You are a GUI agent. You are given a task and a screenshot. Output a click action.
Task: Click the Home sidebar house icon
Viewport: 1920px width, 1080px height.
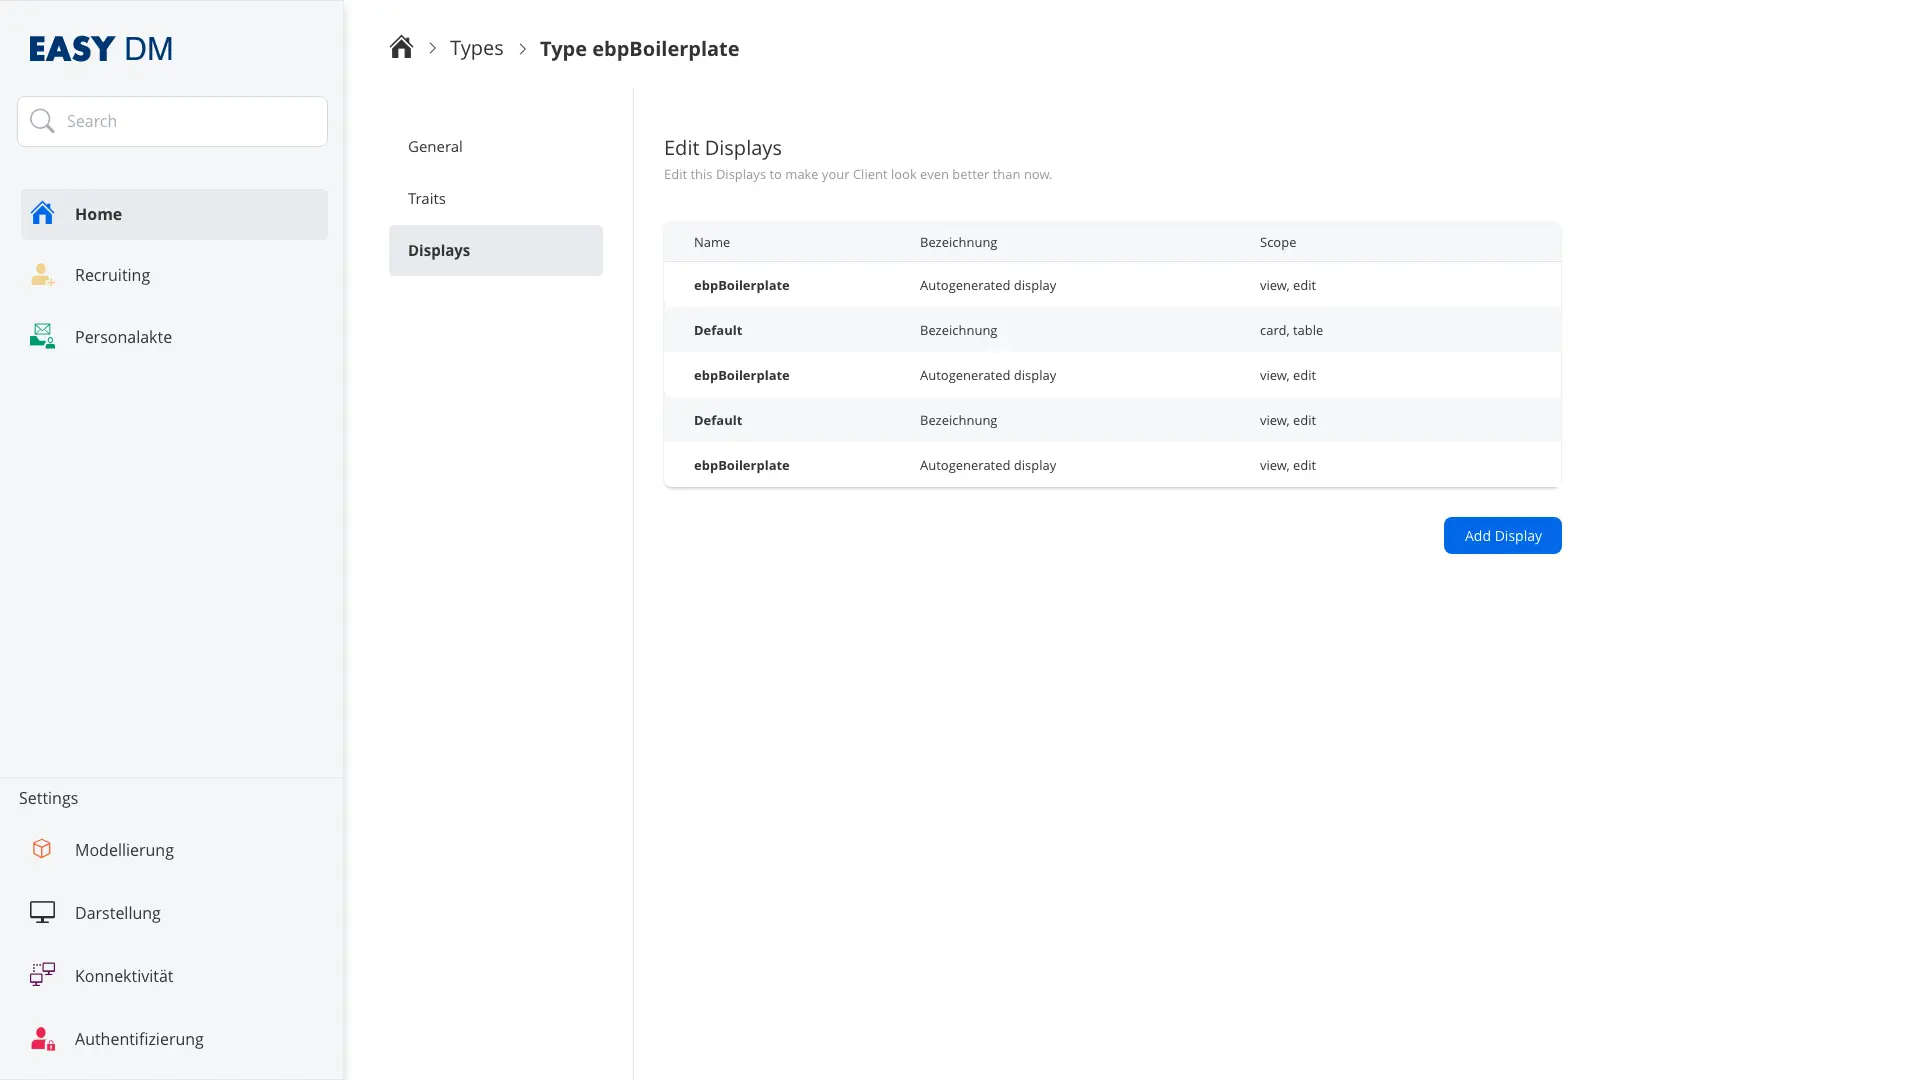point(42,213)
